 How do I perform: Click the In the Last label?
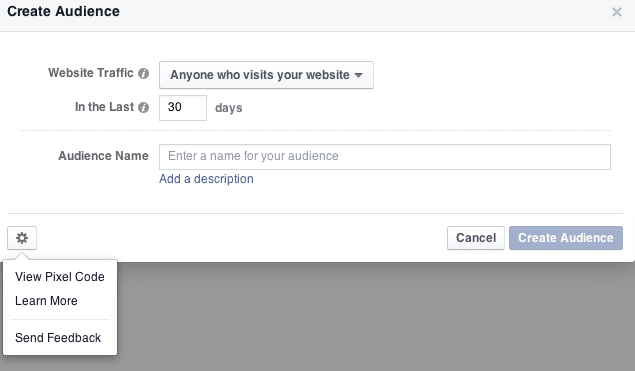[104, 107]
